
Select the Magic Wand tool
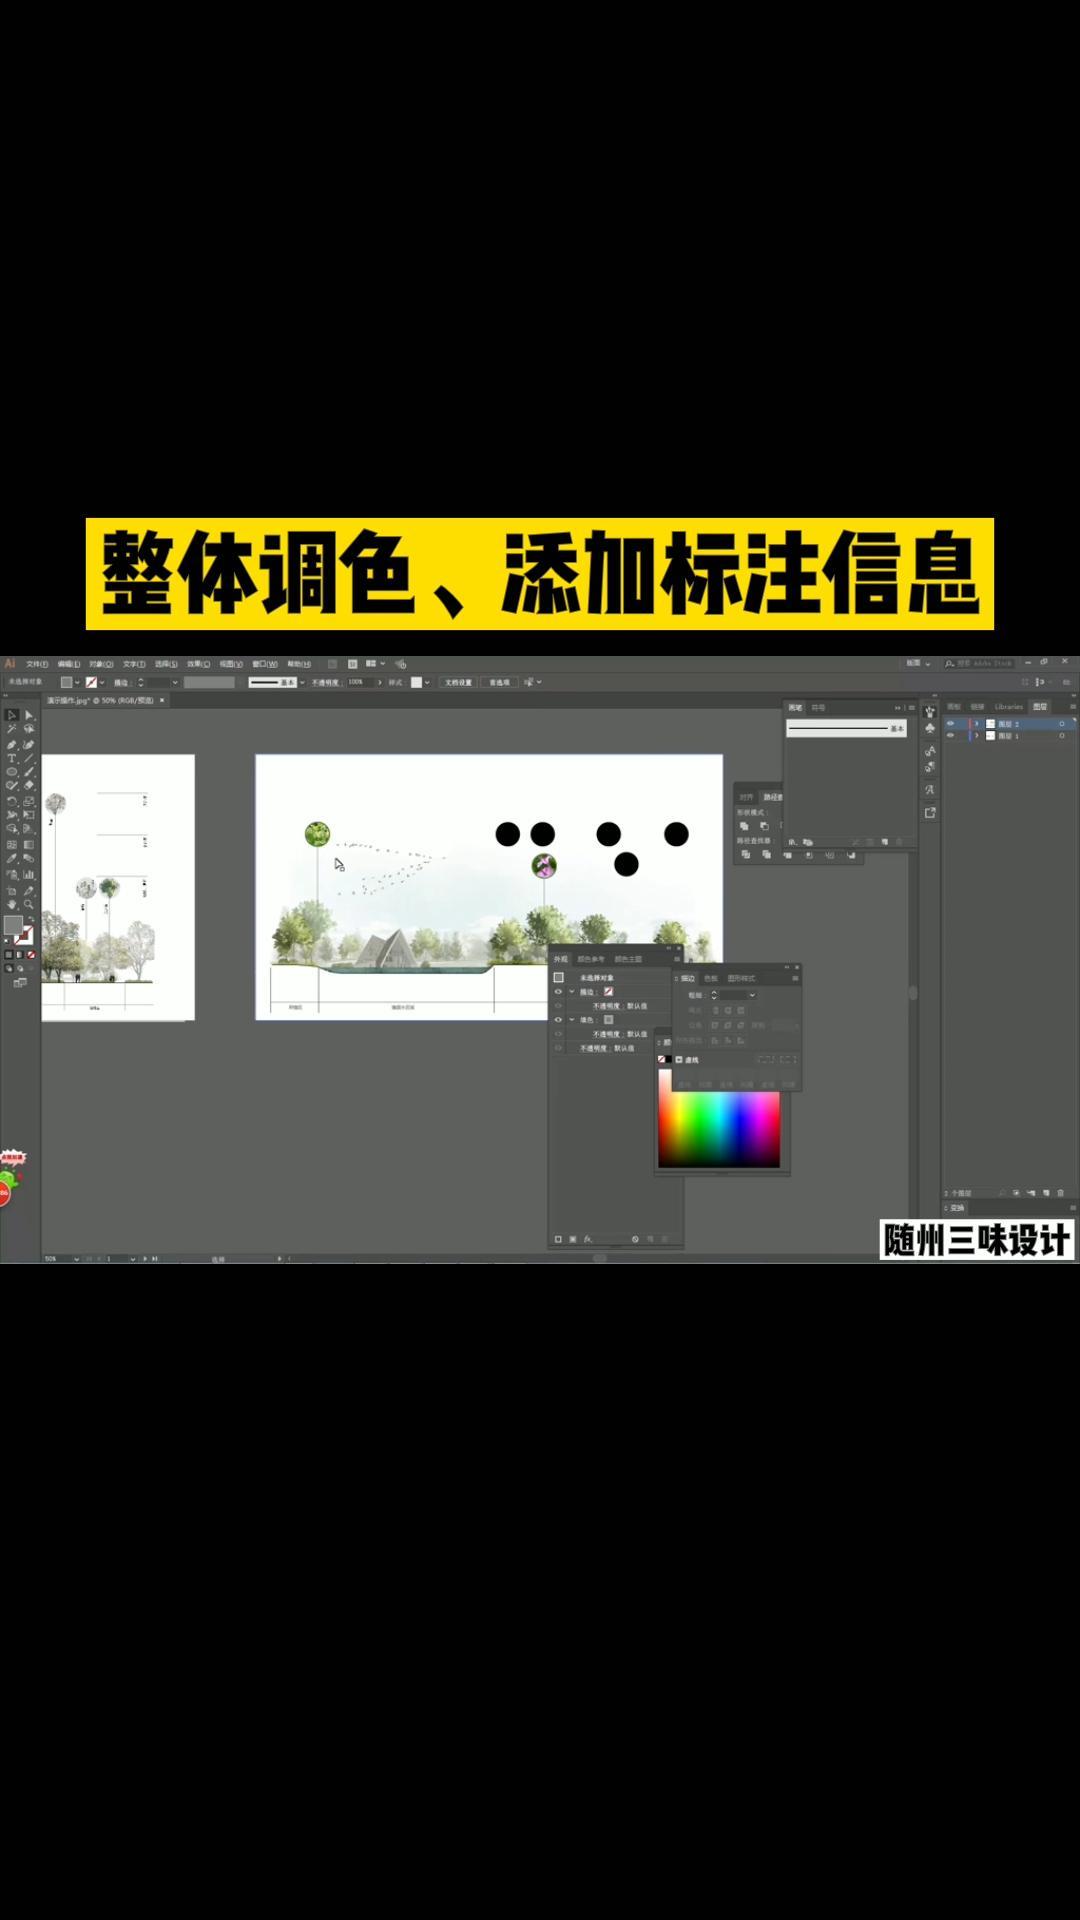click(11, 729)
